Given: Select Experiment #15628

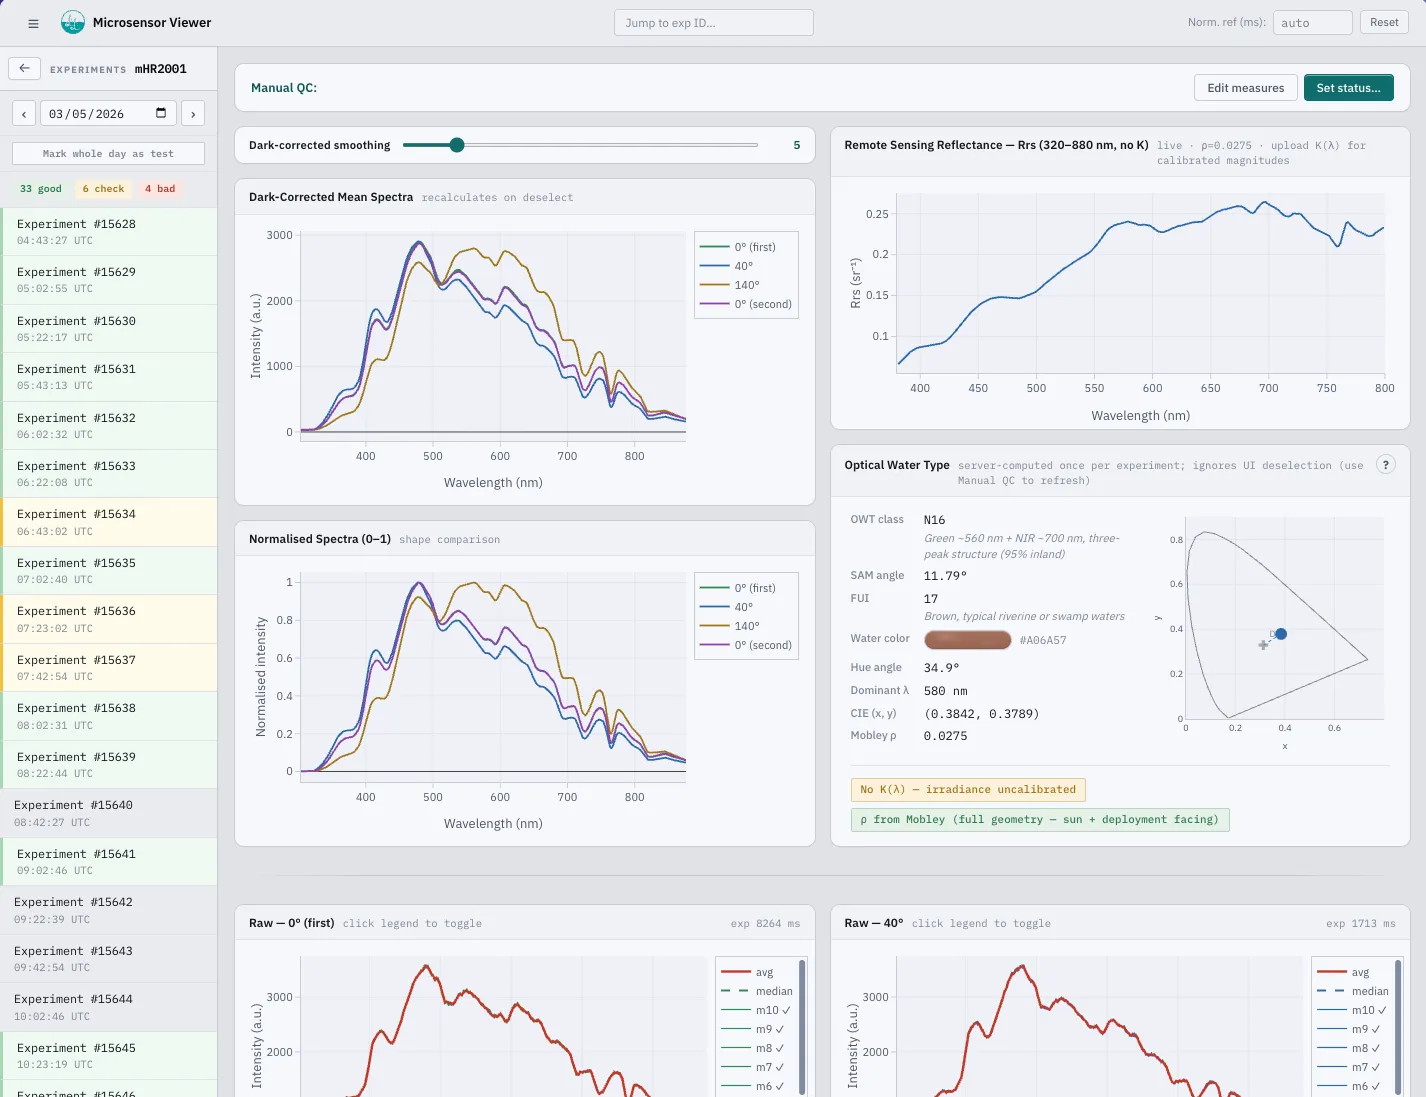Looking at the screenshot, I should pyautogui.click(x=109, y=232).
